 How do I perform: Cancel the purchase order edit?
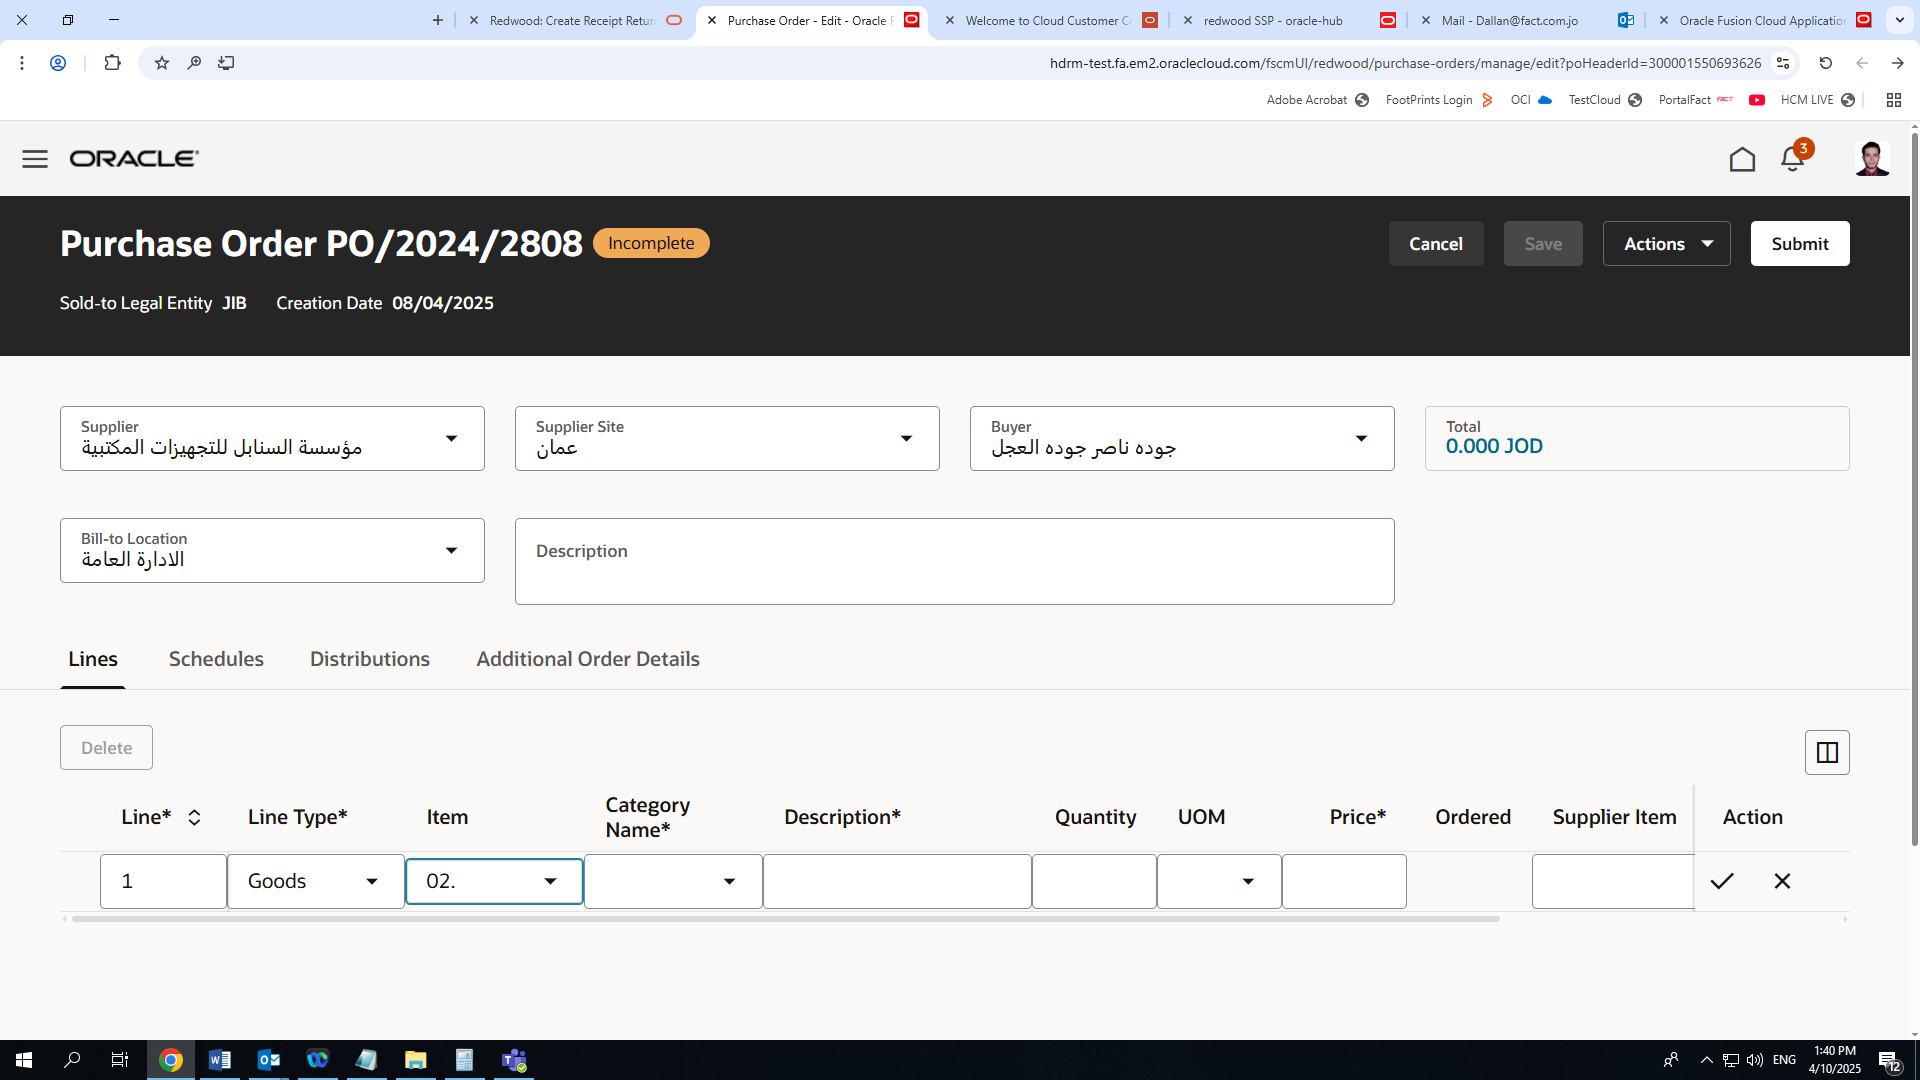tap(1436, 244)
